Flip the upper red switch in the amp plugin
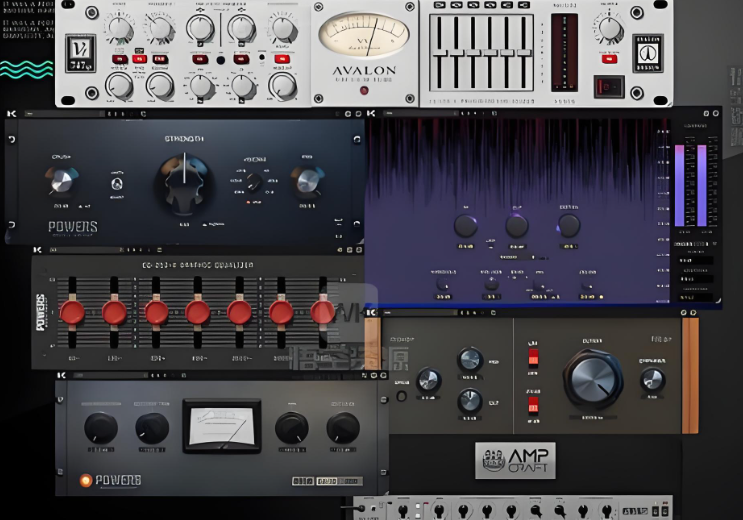This screenshot has width=743, height=520. coord(533,358)
